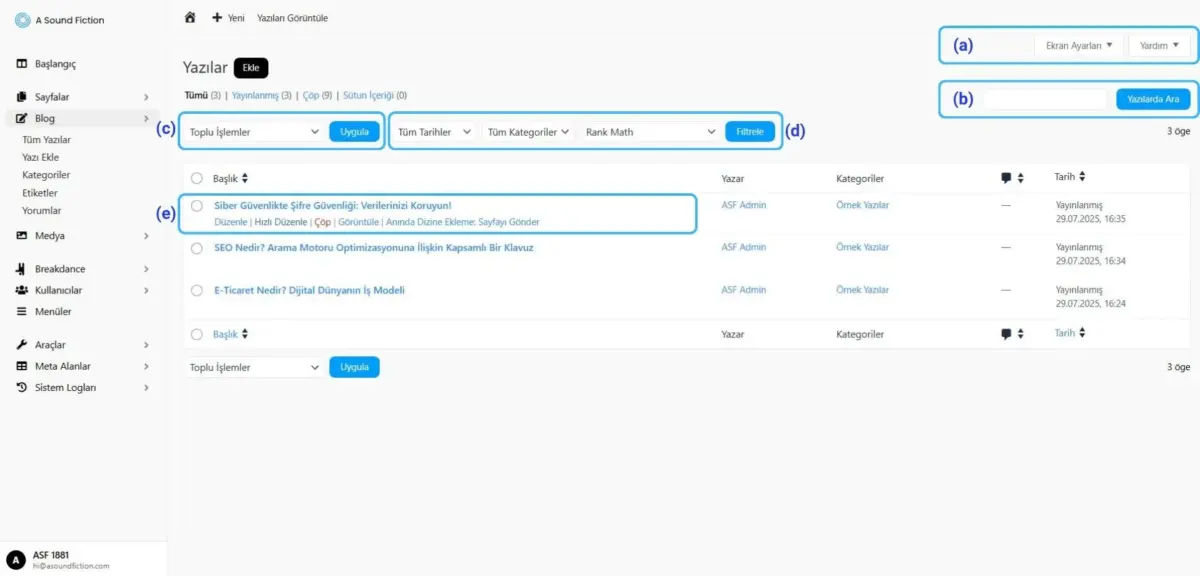
Task: Check the box for the Siber Güvenlikte post
Action: pyautogui.click(x=197, y=206)
